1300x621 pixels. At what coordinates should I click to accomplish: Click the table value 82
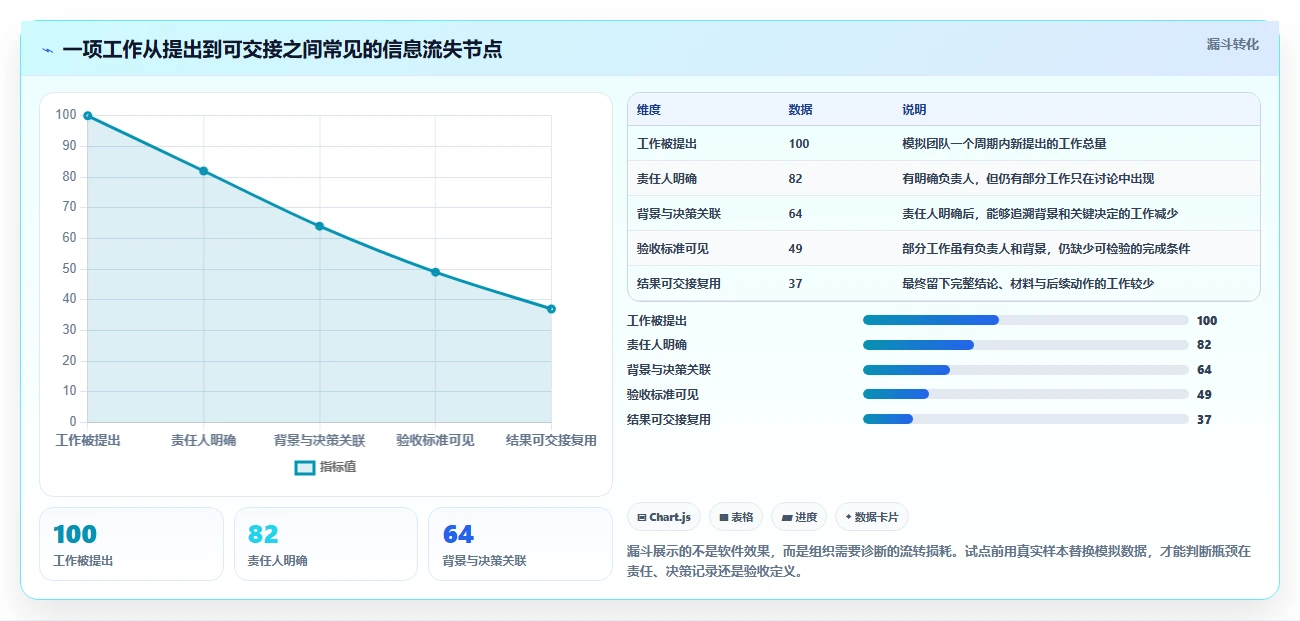tap(795, 179)
